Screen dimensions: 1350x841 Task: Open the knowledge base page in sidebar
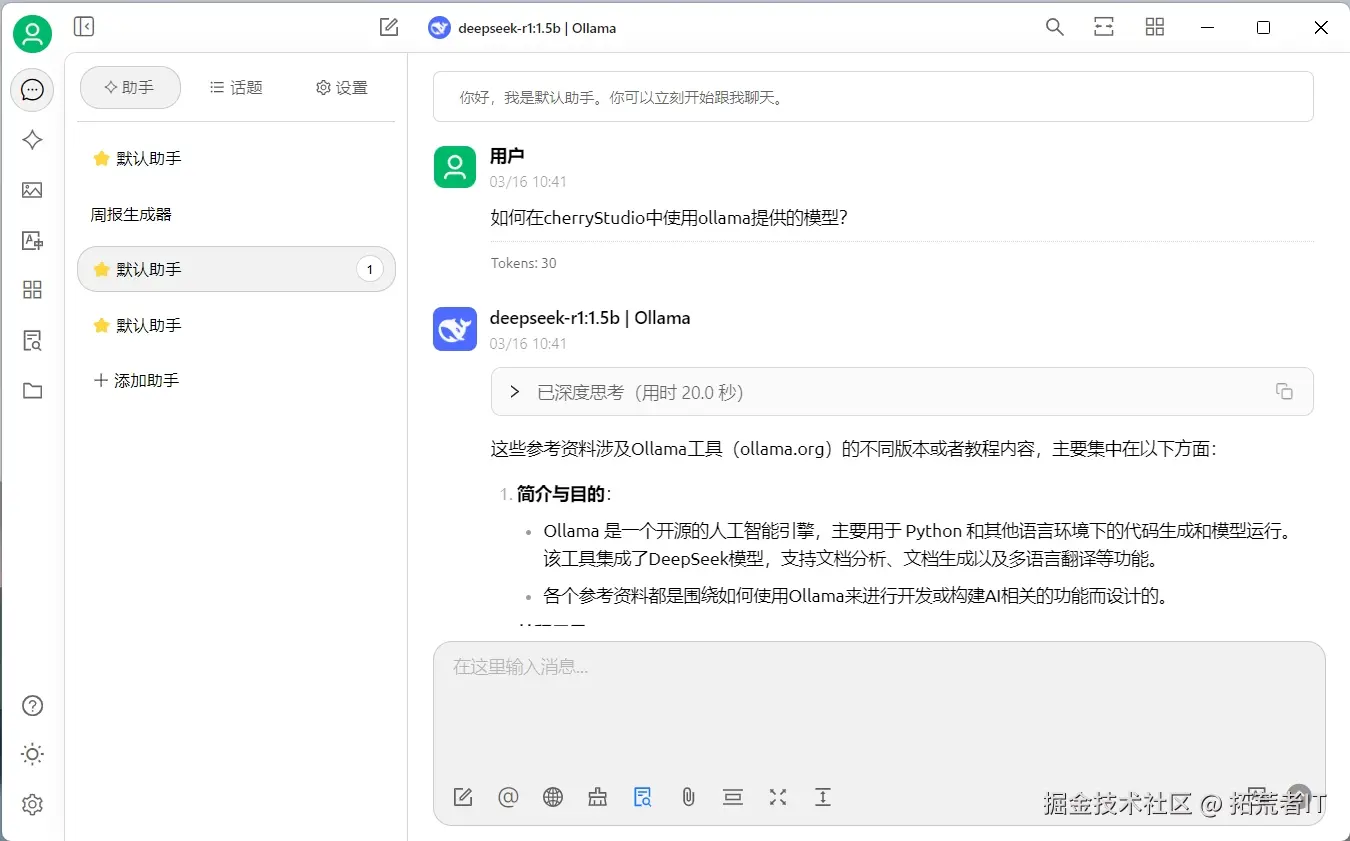[x=32, y=340]
